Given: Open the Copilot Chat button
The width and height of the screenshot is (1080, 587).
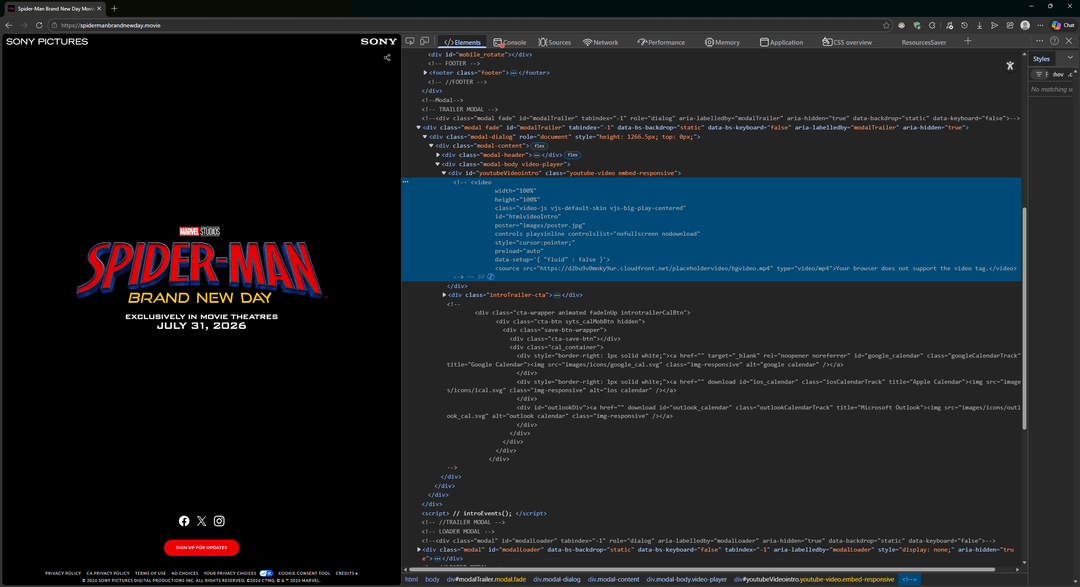Looking at the screenshot, I should pyautogui.click(x=1063, y=25).
